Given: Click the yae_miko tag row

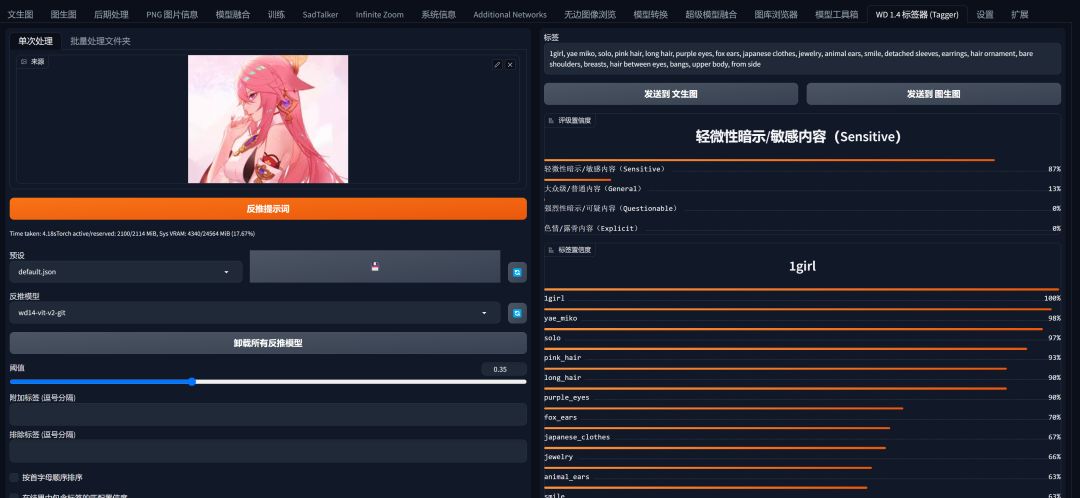Looking at the screenshot, I should [x=802, y=315].
